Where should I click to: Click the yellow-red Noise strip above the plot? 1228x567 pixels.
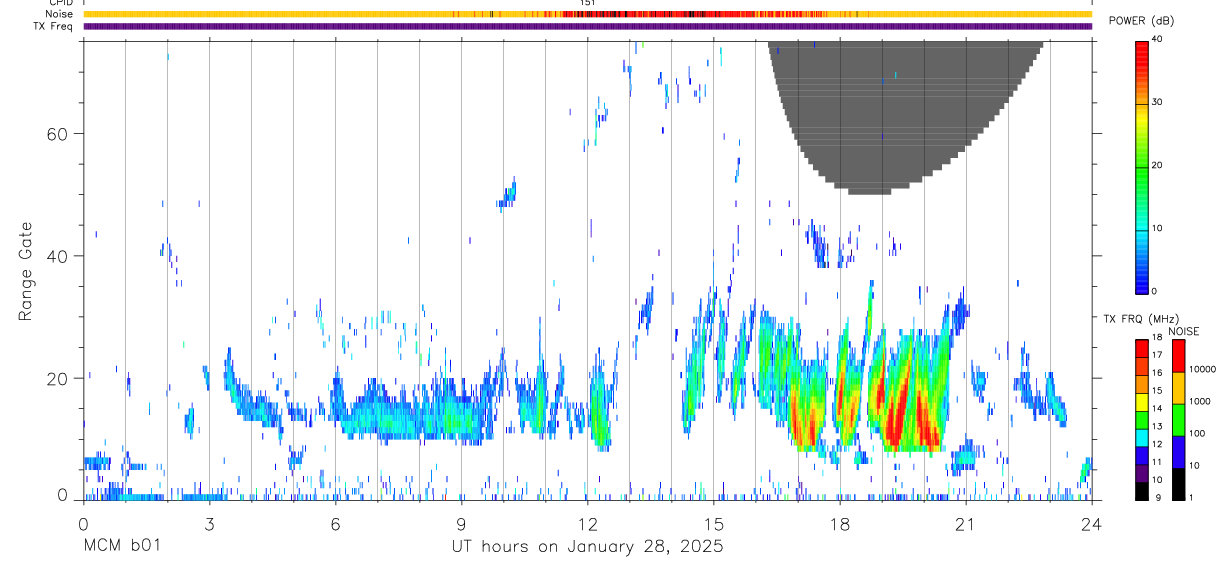587,14
